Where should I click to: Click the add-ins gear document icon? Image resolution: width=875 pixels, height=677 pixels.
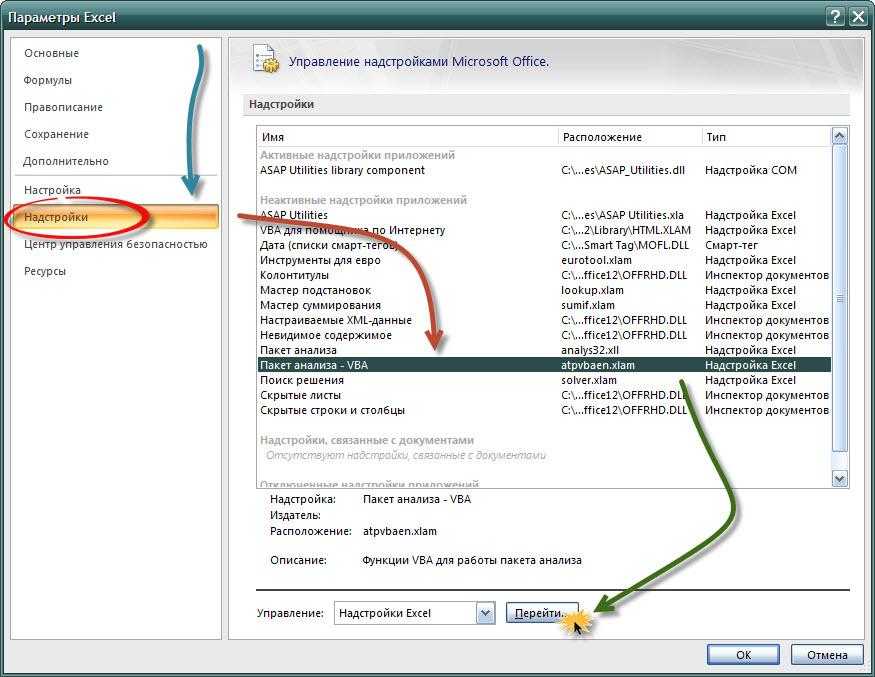coord(265,60)
